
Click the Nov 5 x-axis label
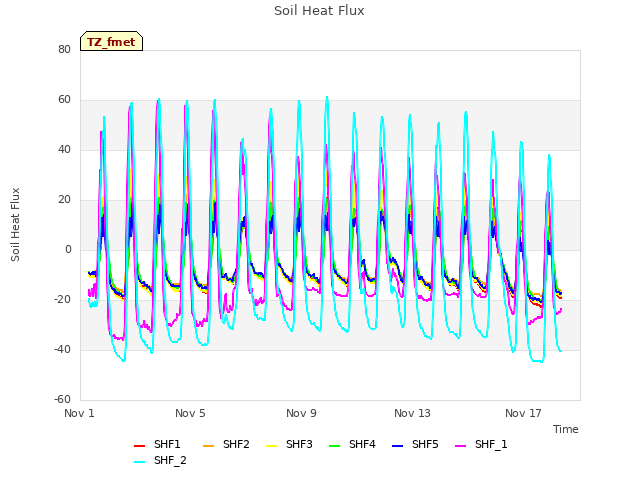pyautogui.click(x=190, y=413)
